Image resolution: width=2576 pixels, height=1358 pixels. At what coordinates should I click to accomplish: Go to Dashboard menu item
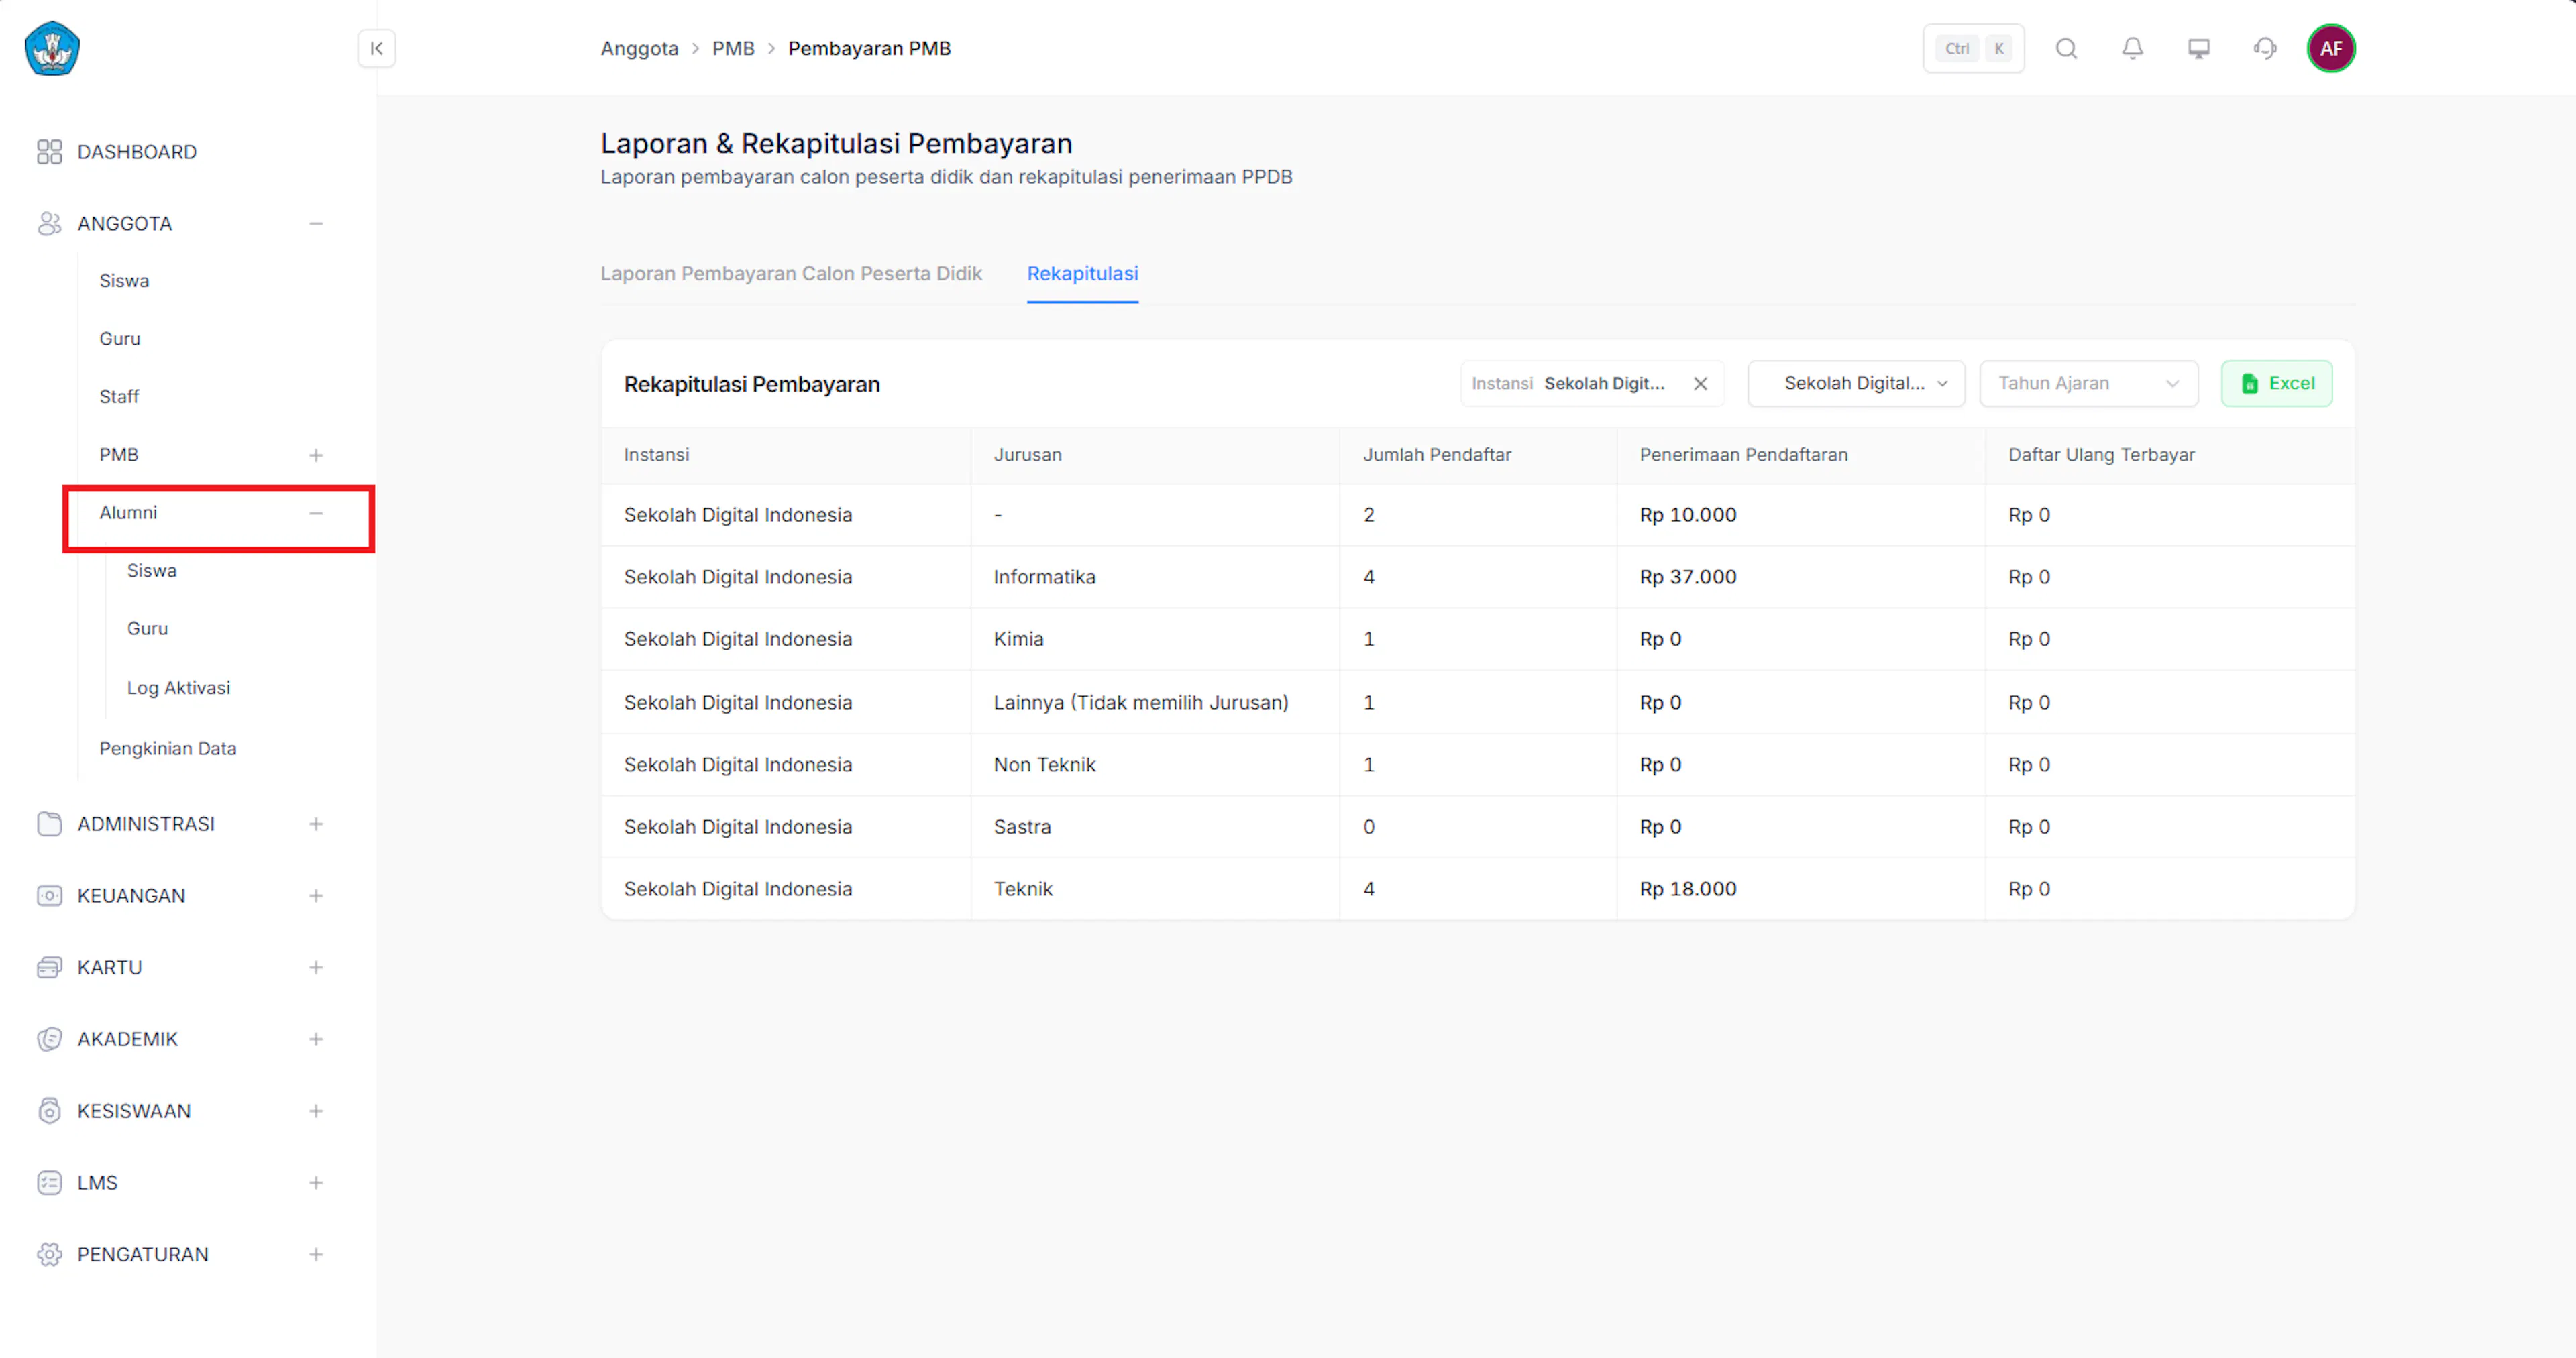(137, 151)
